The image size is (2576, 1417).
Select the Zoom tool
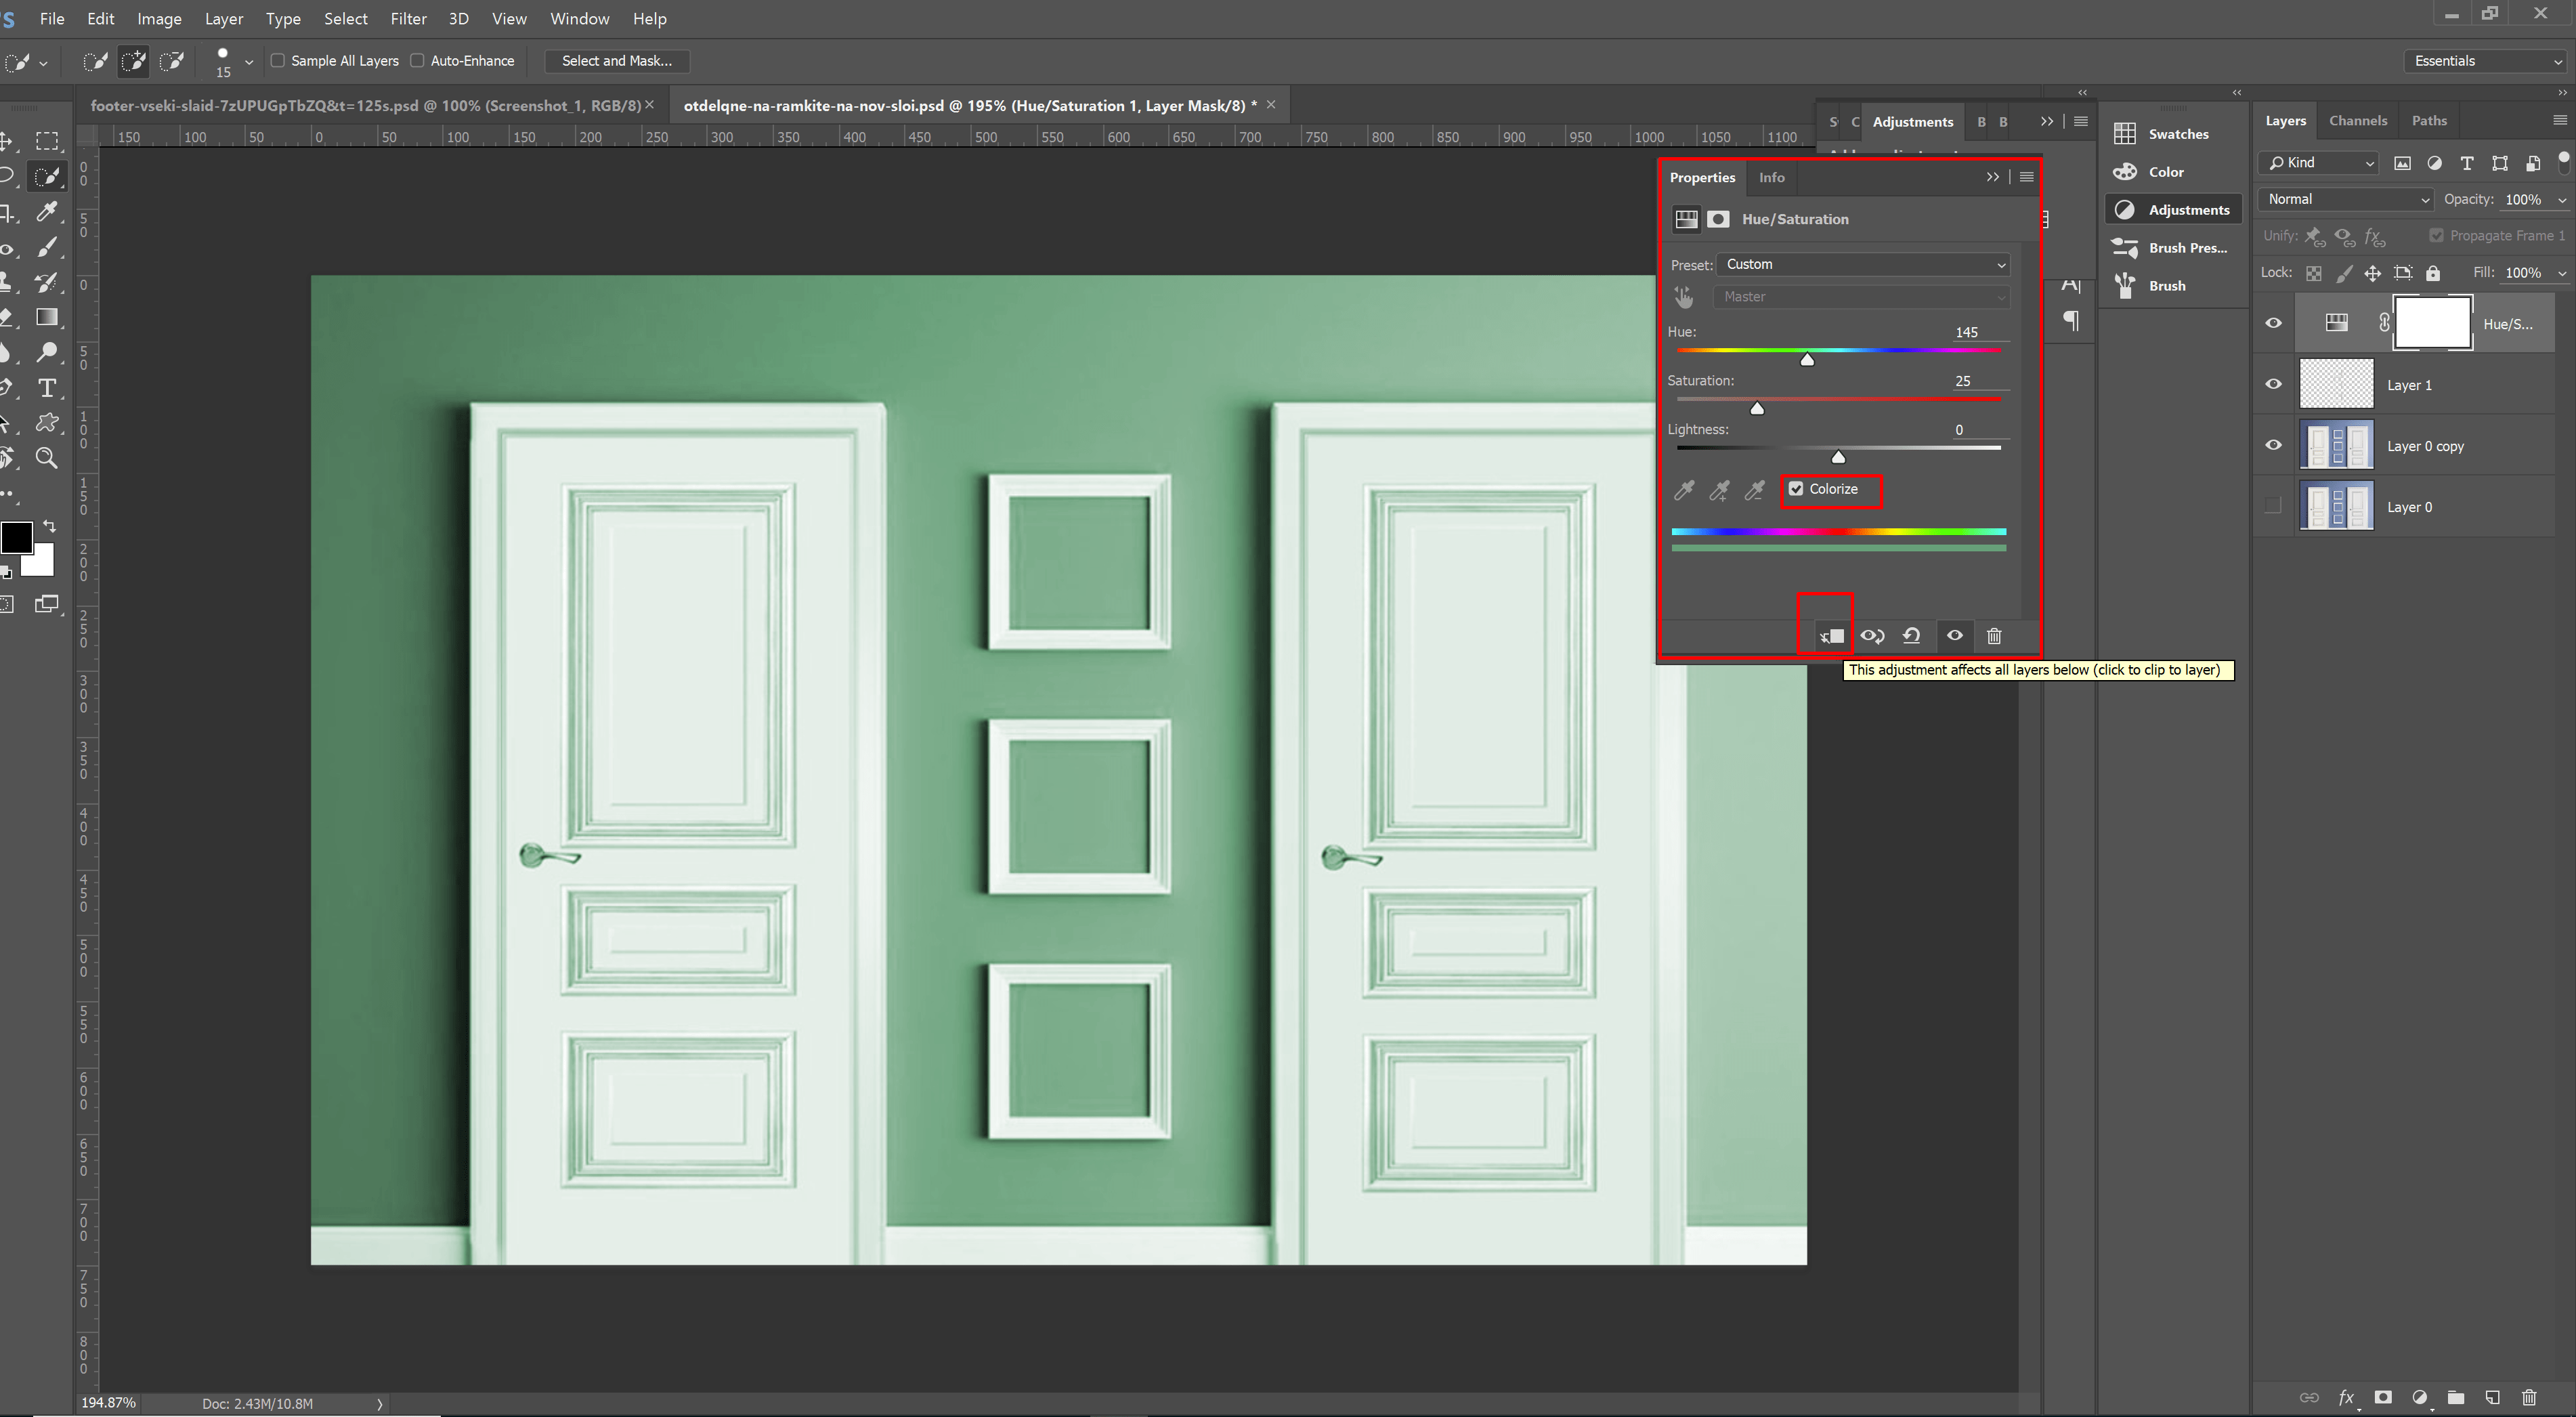tap(47, 458)
